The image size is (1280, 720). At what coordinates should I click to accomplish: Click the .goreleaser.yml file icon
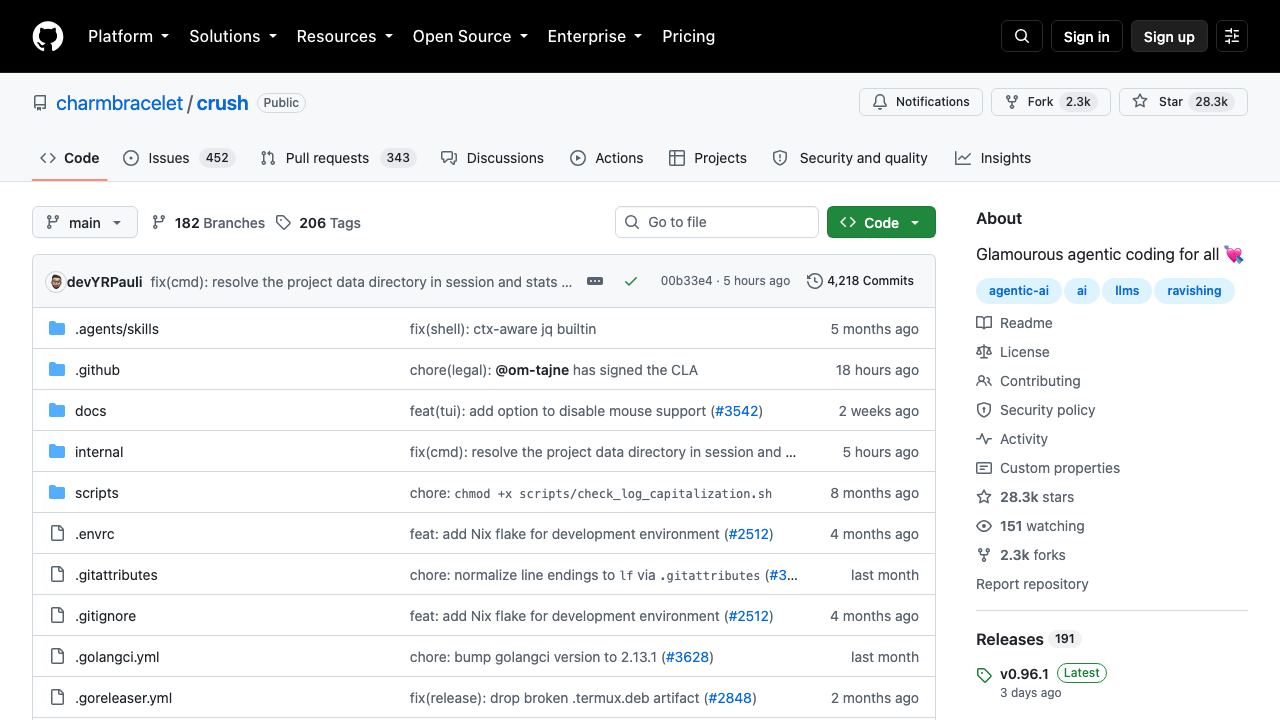[x=57, y=698]
